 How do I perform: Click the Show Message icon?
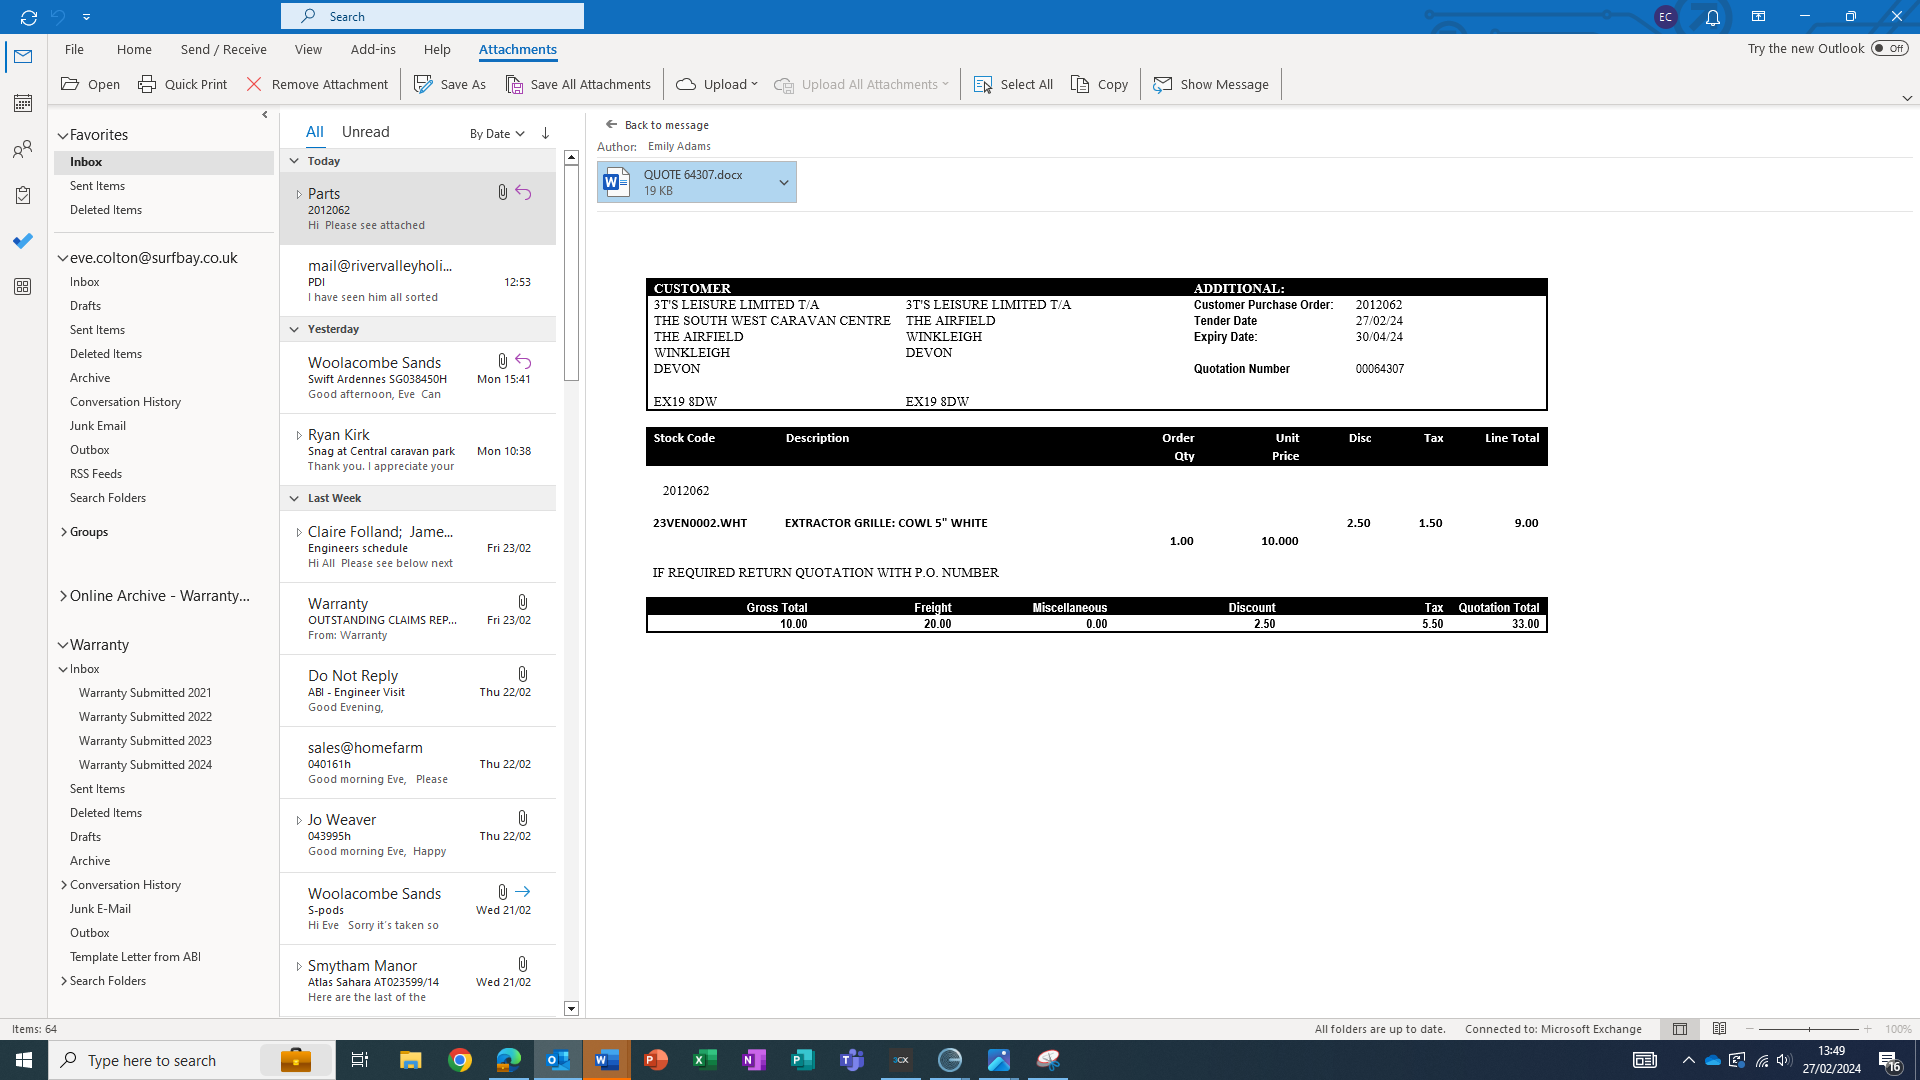[x=1162, y=85]
